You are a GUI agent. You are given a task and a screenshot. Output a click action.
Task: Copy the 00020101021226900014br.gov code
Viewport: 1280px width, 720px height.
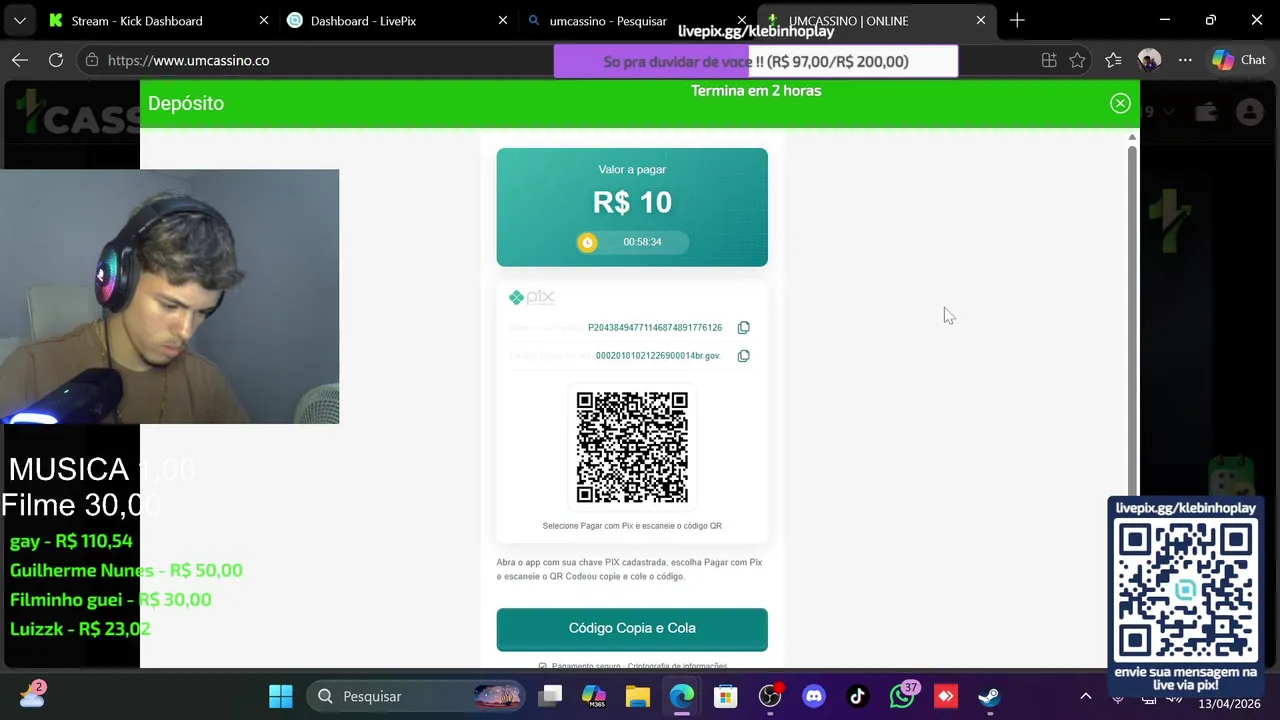point(743,356)
